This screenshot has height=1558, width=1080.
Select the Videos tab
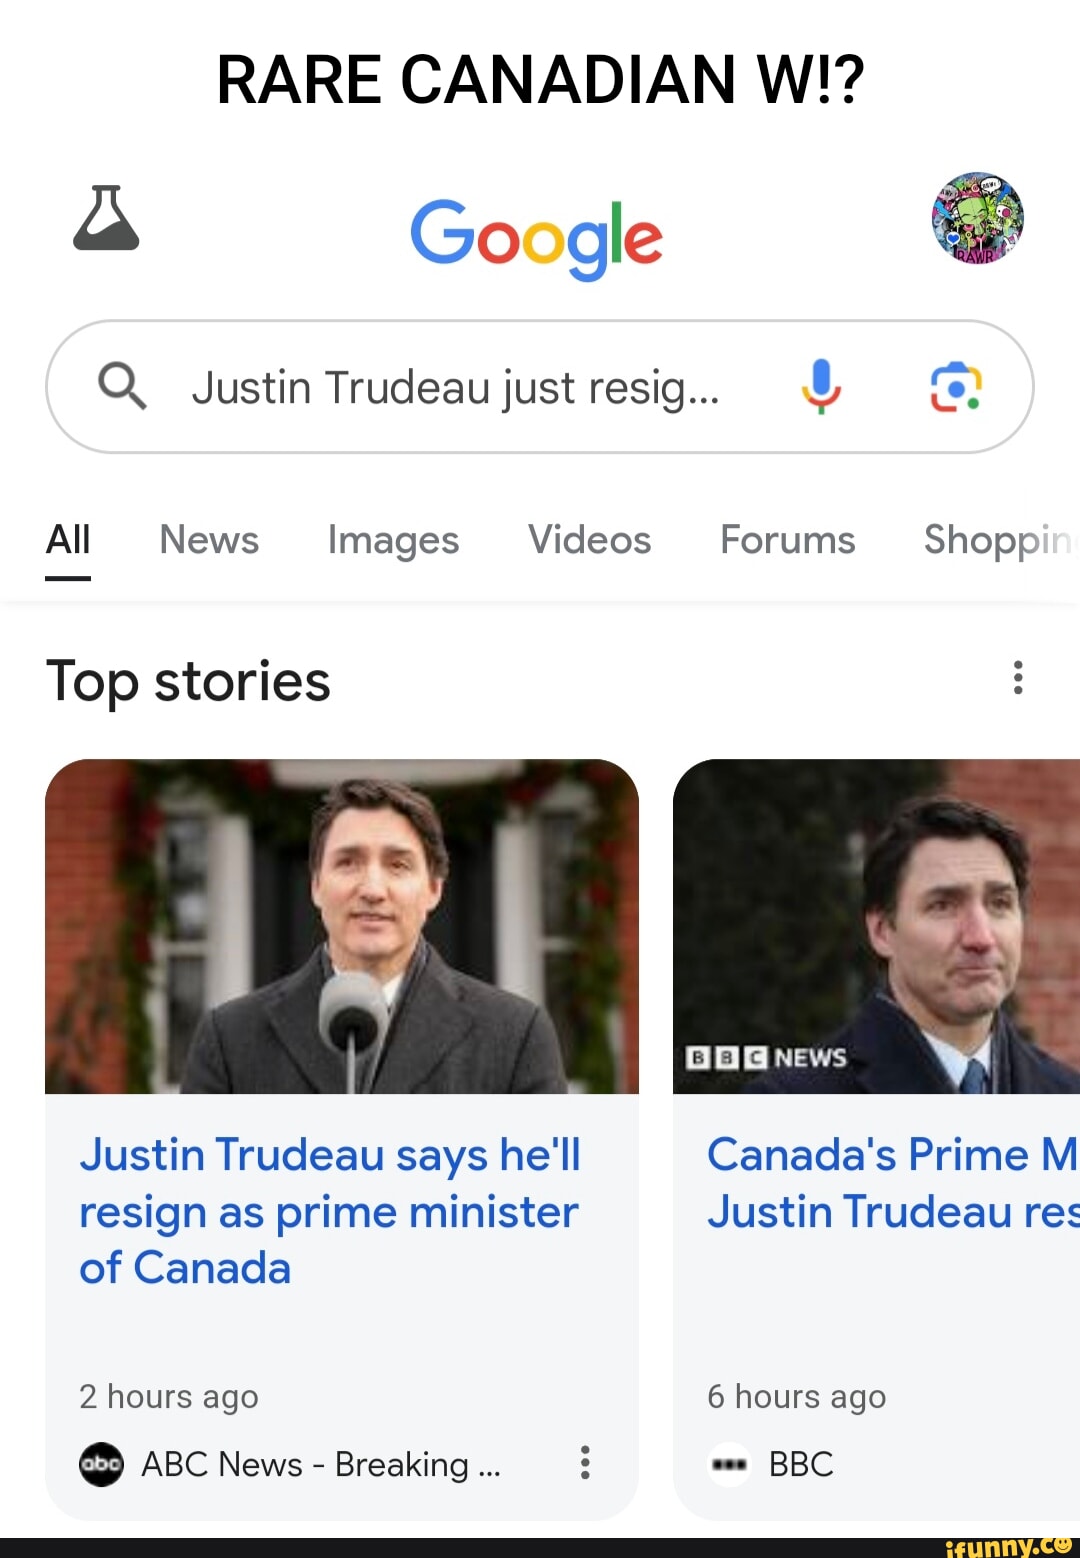click(x=588, y=540)
